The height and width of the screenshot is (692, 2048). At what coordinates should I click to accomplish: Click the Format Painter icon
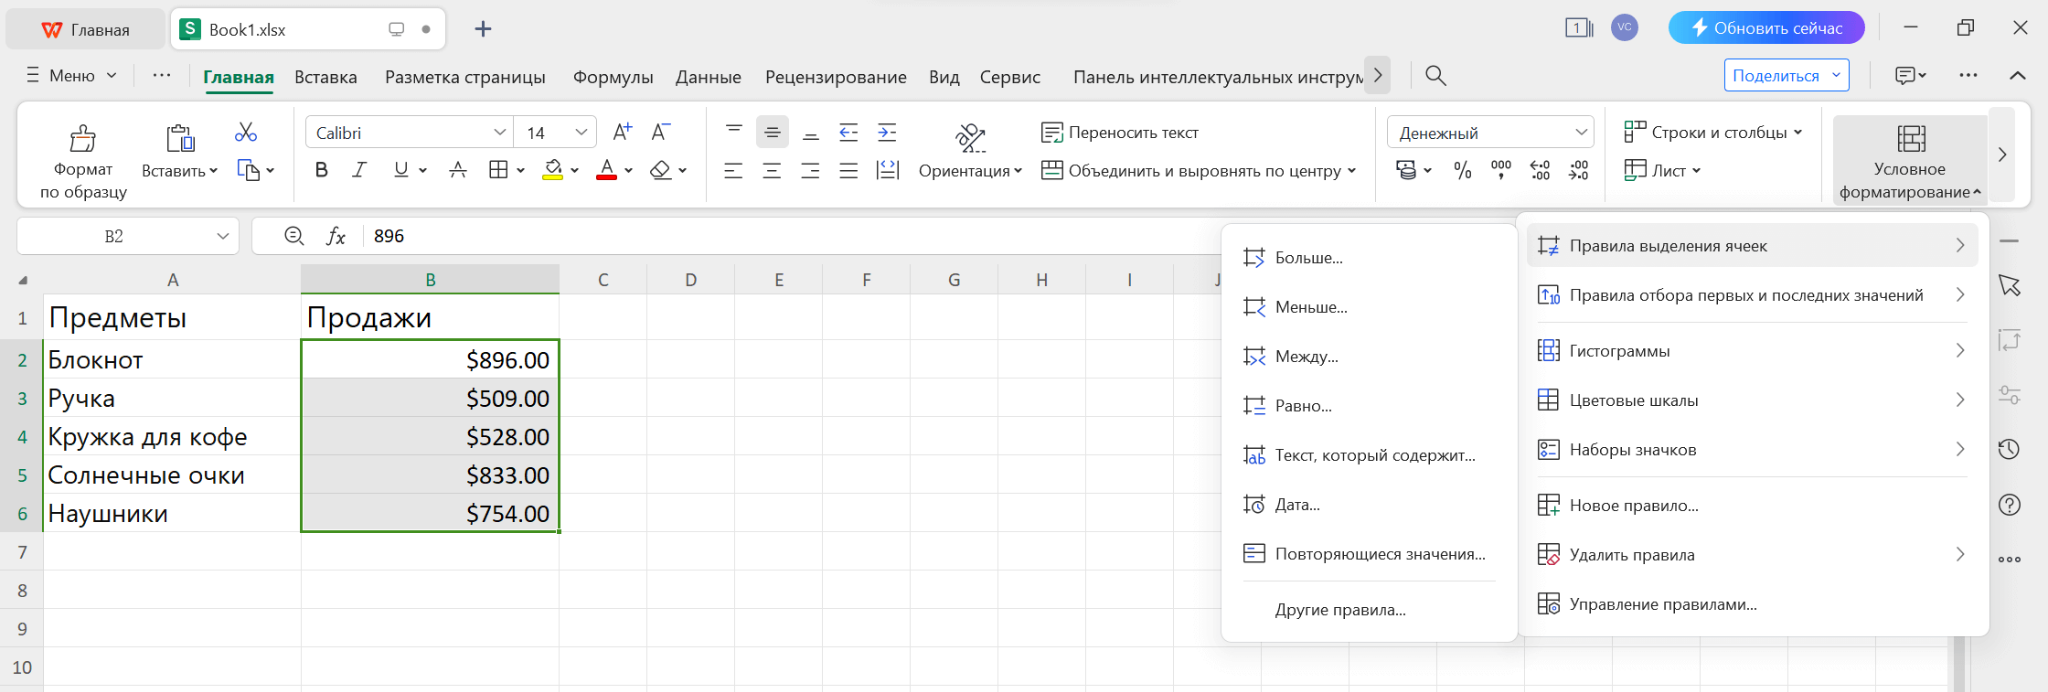83,139
